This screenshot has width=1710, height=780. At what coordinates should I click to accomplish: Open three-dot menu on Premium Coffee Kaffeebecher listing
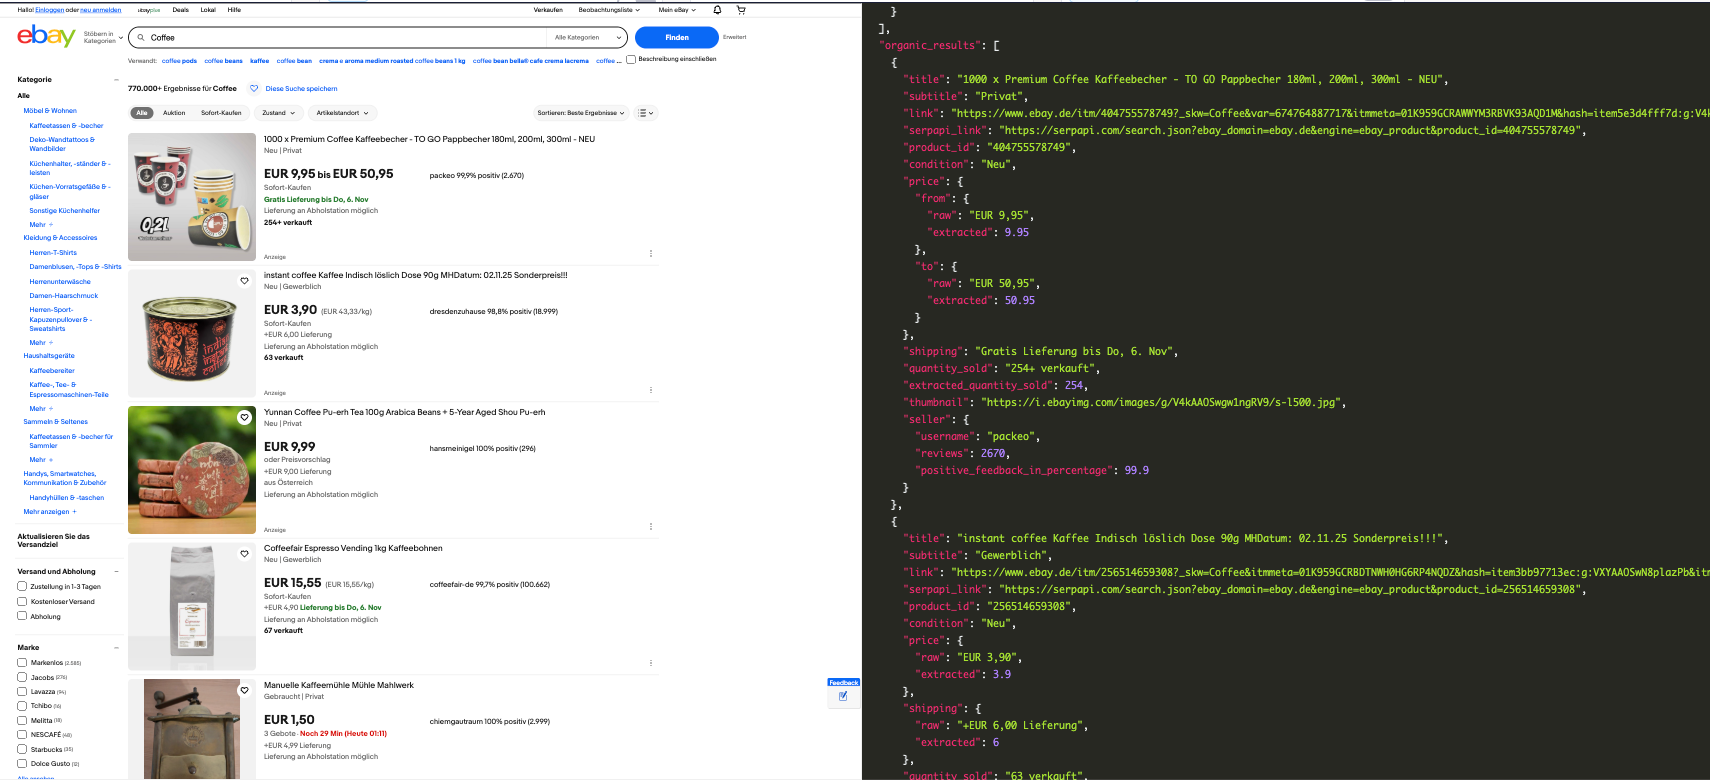pyautogui.click(x=651, y=254)
